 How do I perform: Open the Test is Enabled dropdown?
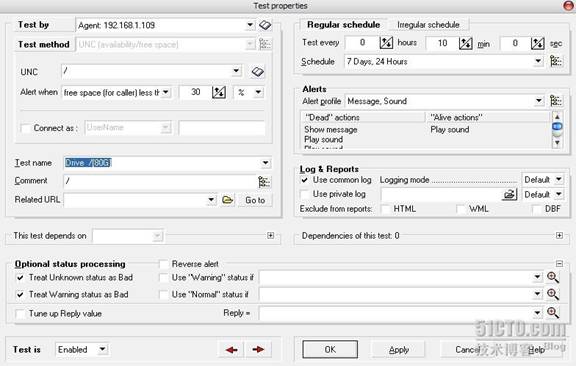click(x=102, y=349)
